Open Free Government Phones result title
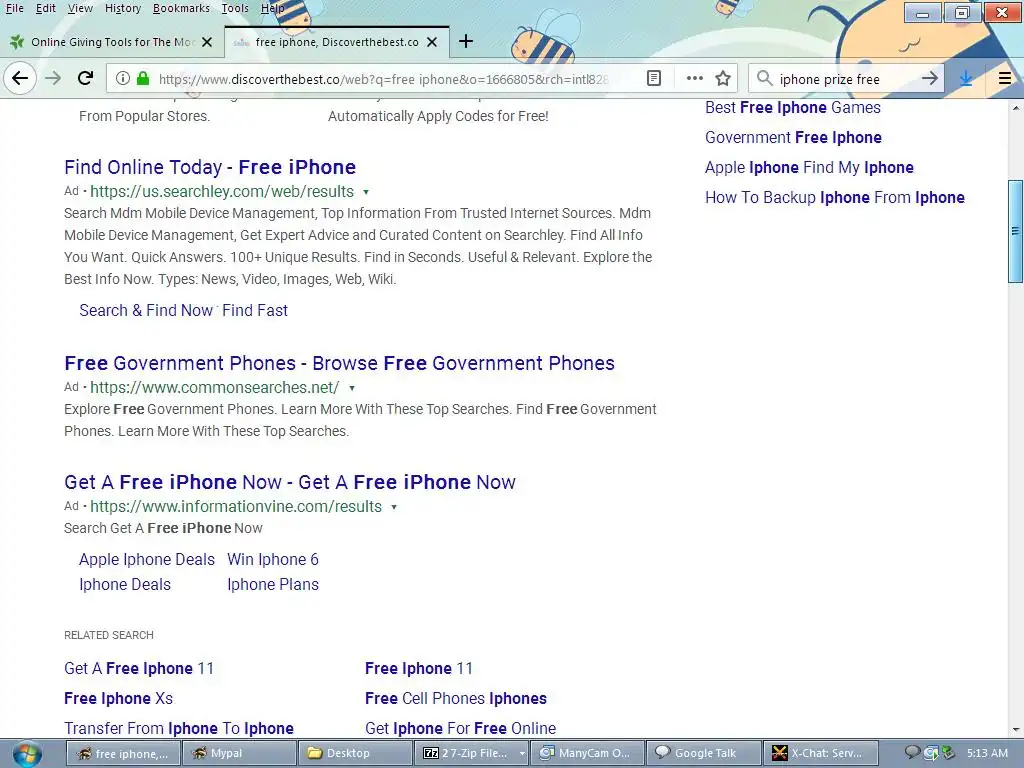The height and width of the screenshot is (768, 1024). tap(339, 363)
